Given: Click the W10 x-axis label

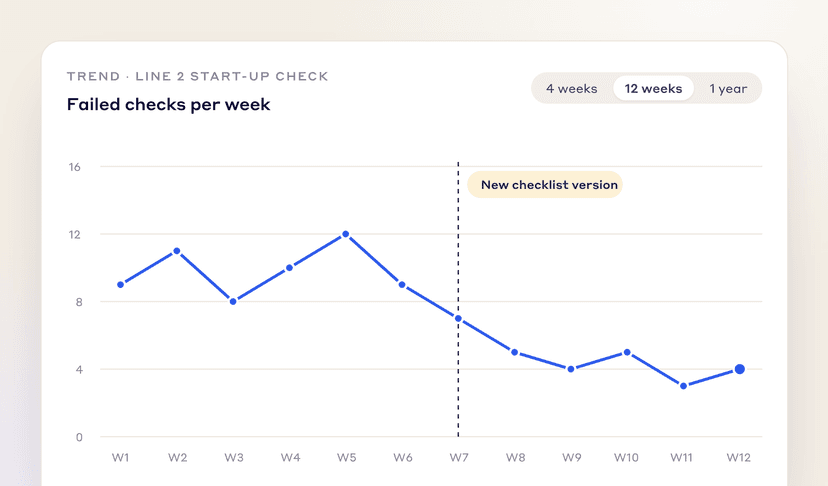Looking at the screenshot, I should pyautogui.click(x=626, y=457).
